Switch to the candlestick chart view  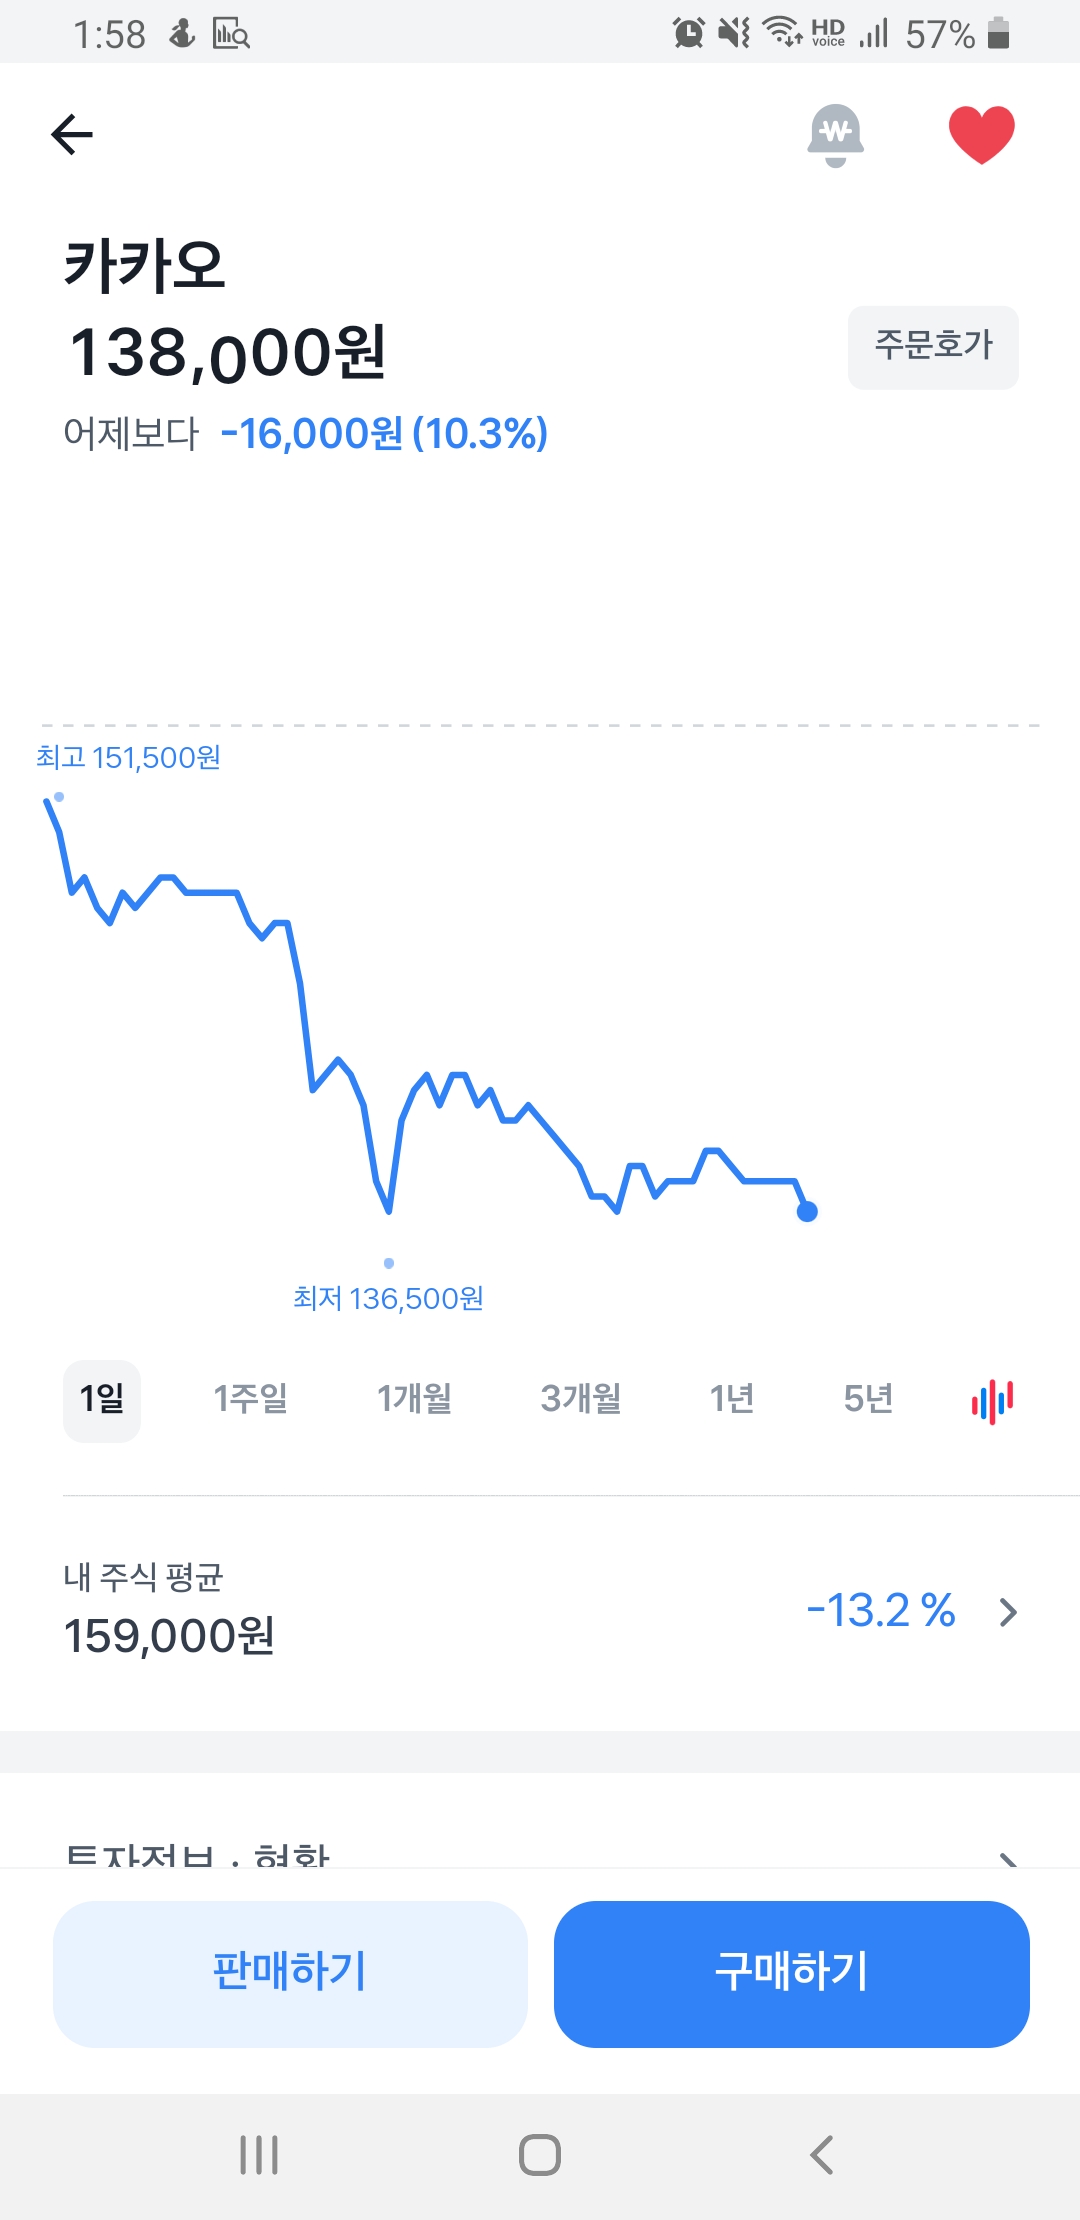click(x=992, y=1400)
